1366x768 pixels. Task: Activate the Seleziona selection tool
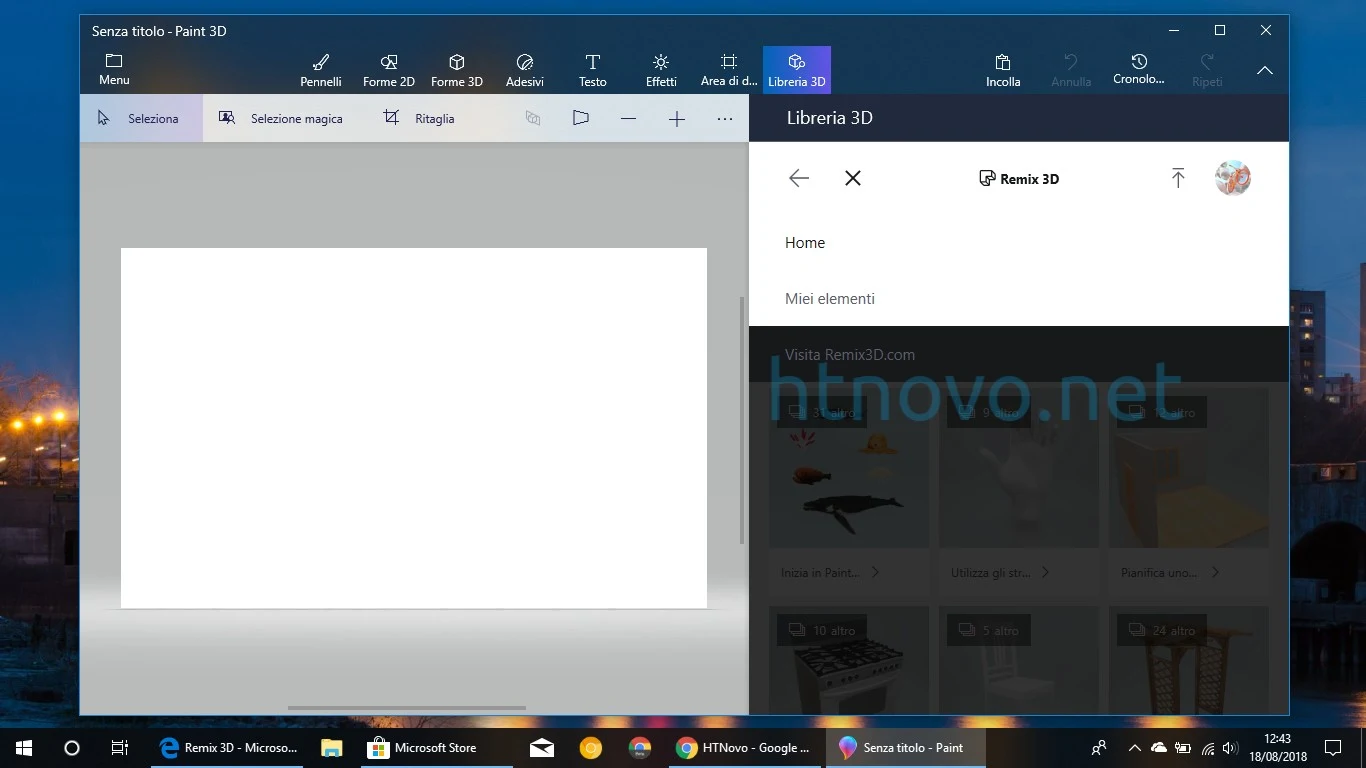[141, 118]
